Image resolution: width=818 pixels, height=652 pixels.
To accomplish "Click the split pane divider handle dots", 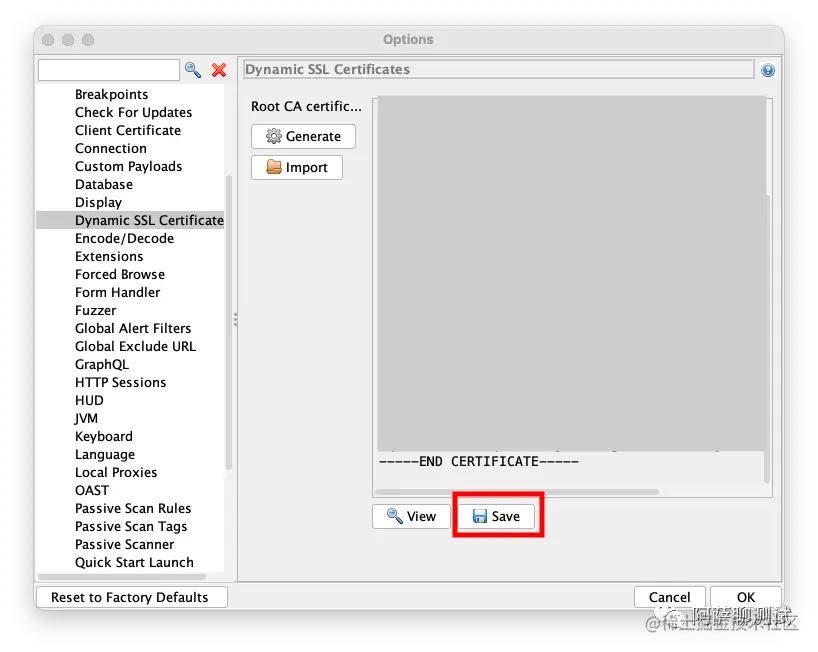I will 236,319.
